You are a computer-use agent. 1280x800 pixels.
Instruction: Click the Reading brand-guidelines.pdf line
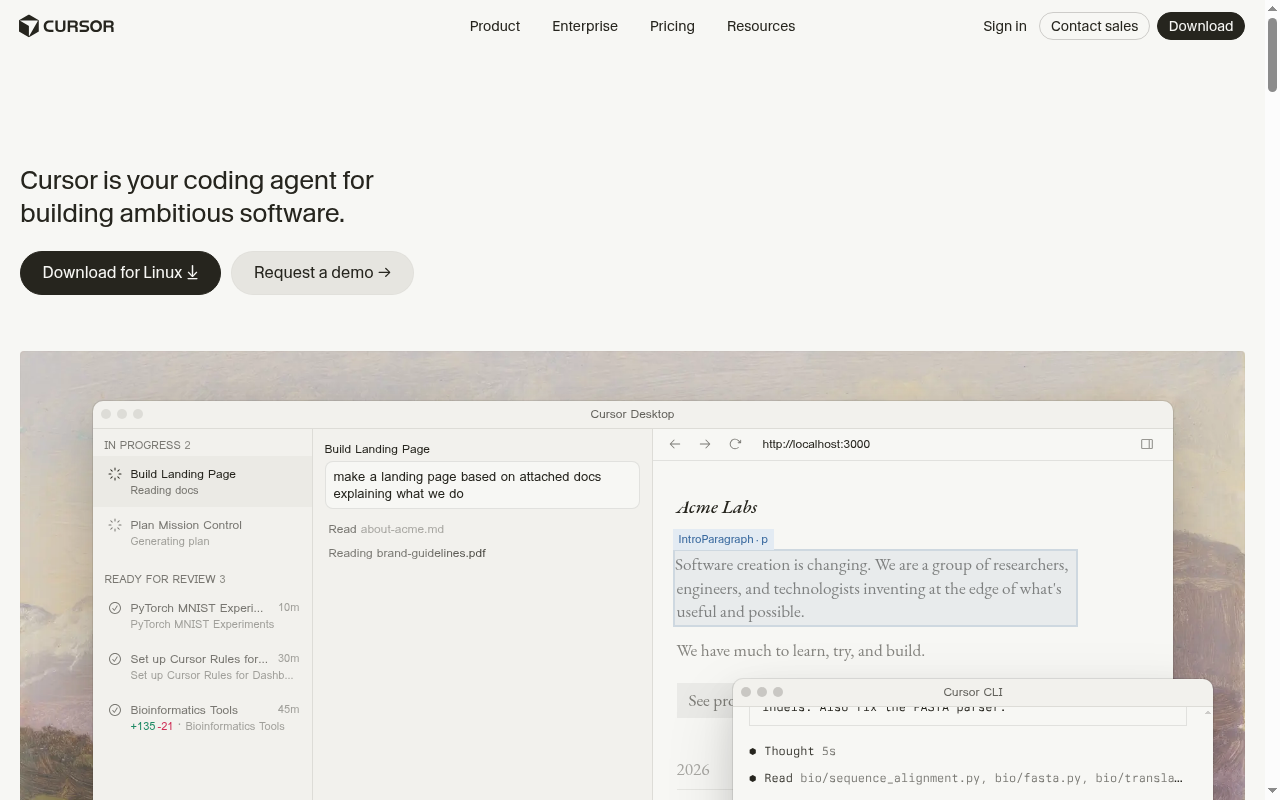407,553
